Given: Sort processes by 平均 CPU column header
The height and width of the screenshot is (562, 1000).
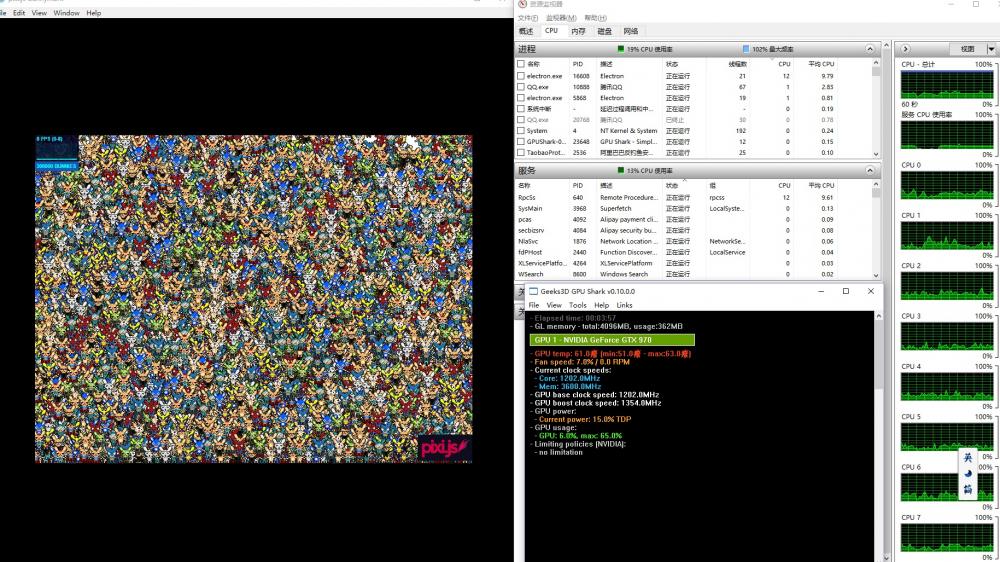Looking at the screenshot, I should [821, 64].
